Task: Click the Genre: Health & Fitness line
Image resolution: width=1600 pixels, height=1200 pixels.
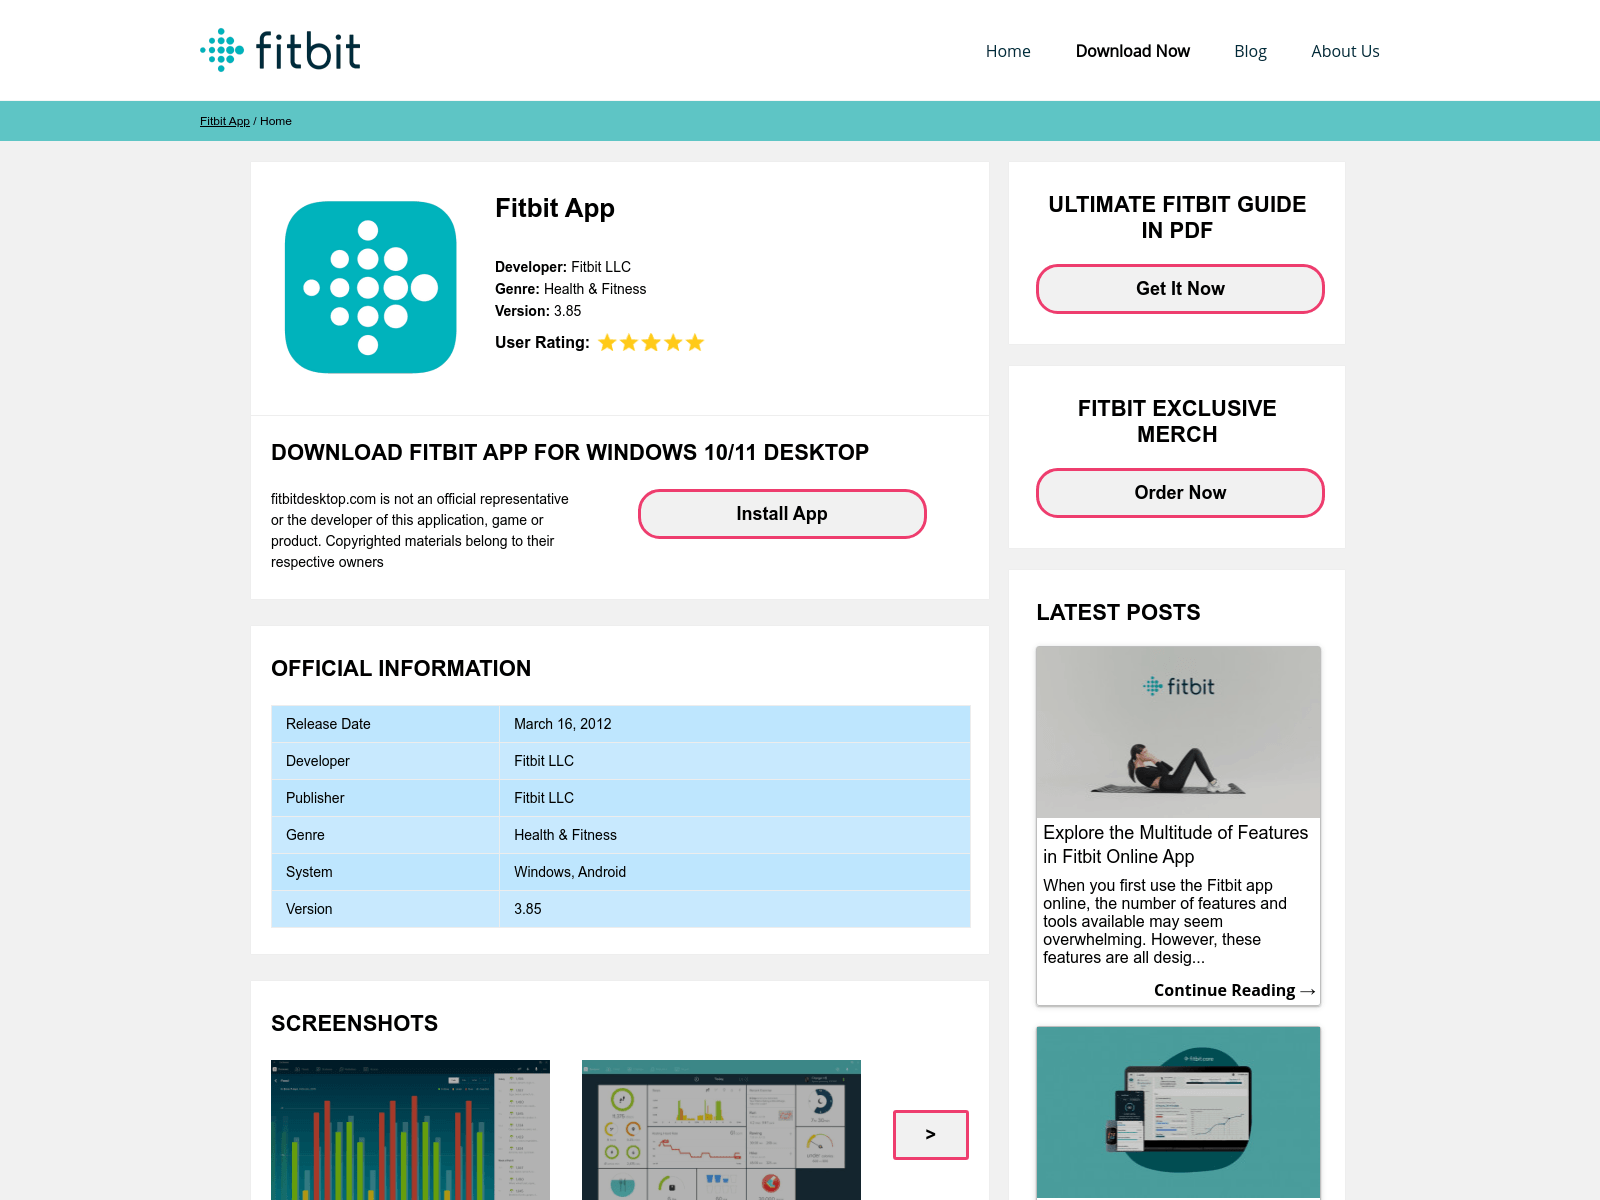Action: [x=571, y=289]
